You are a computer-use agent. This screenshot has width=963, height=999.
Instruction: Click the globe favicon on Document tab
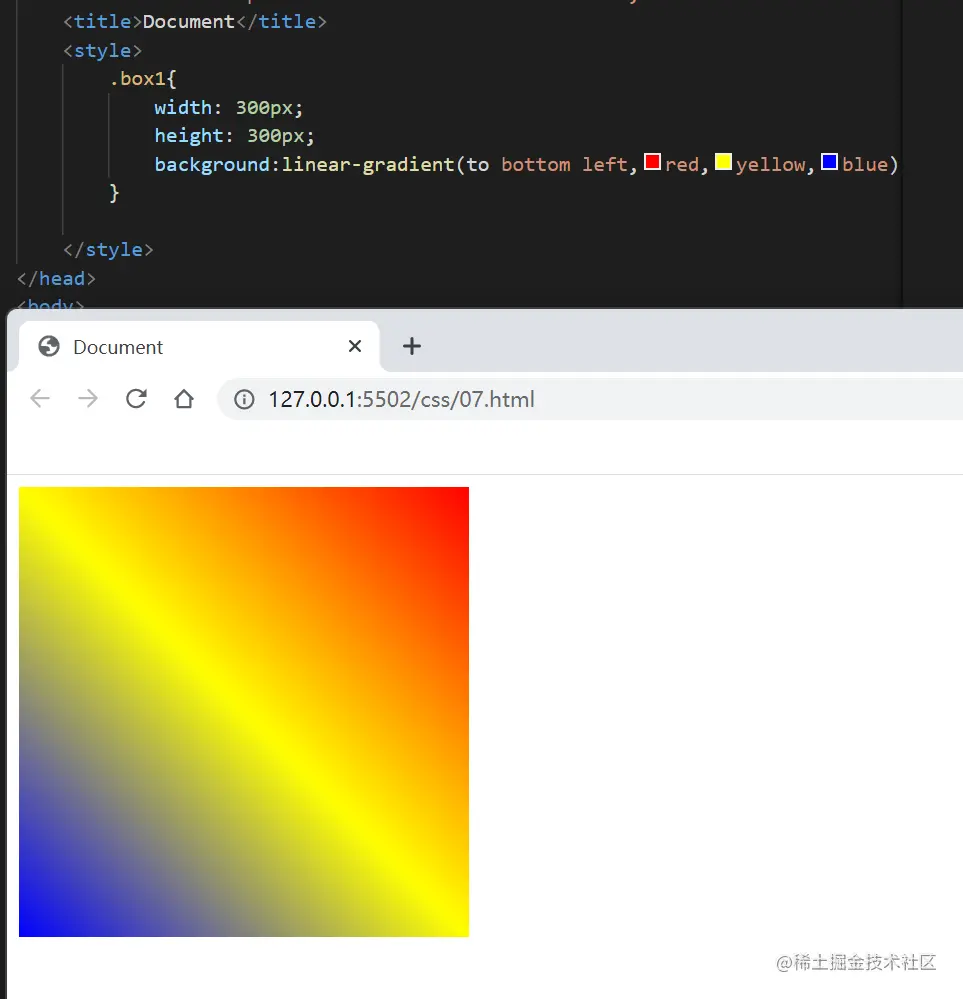tap(49, 347)
